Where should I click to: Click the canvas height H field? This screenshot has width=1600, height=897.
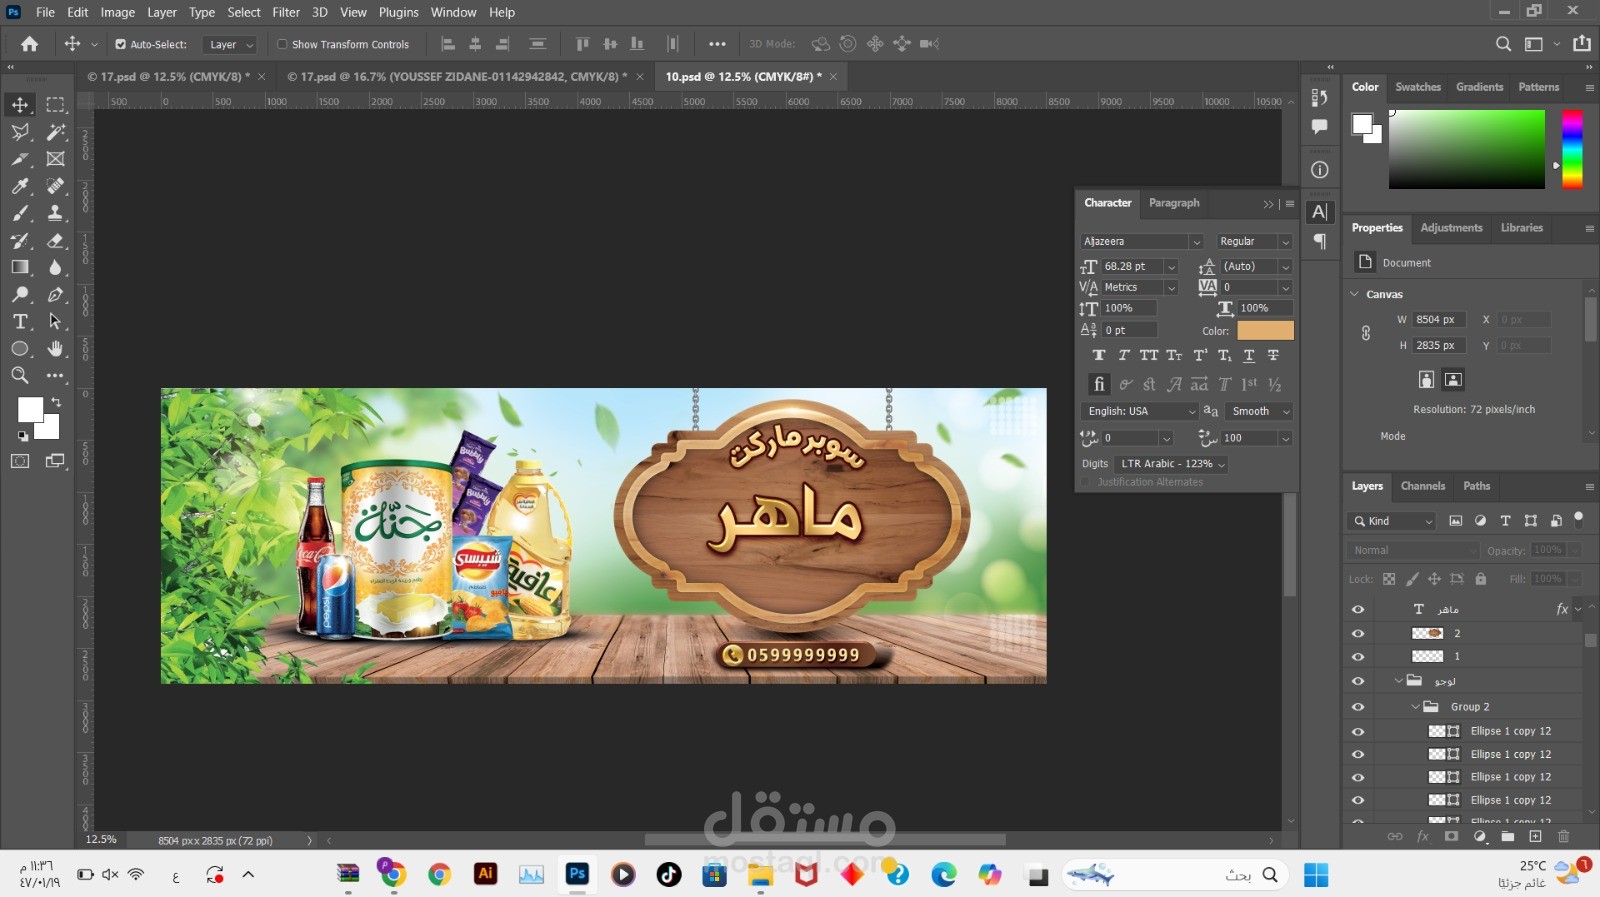[x=1439, y=345]
